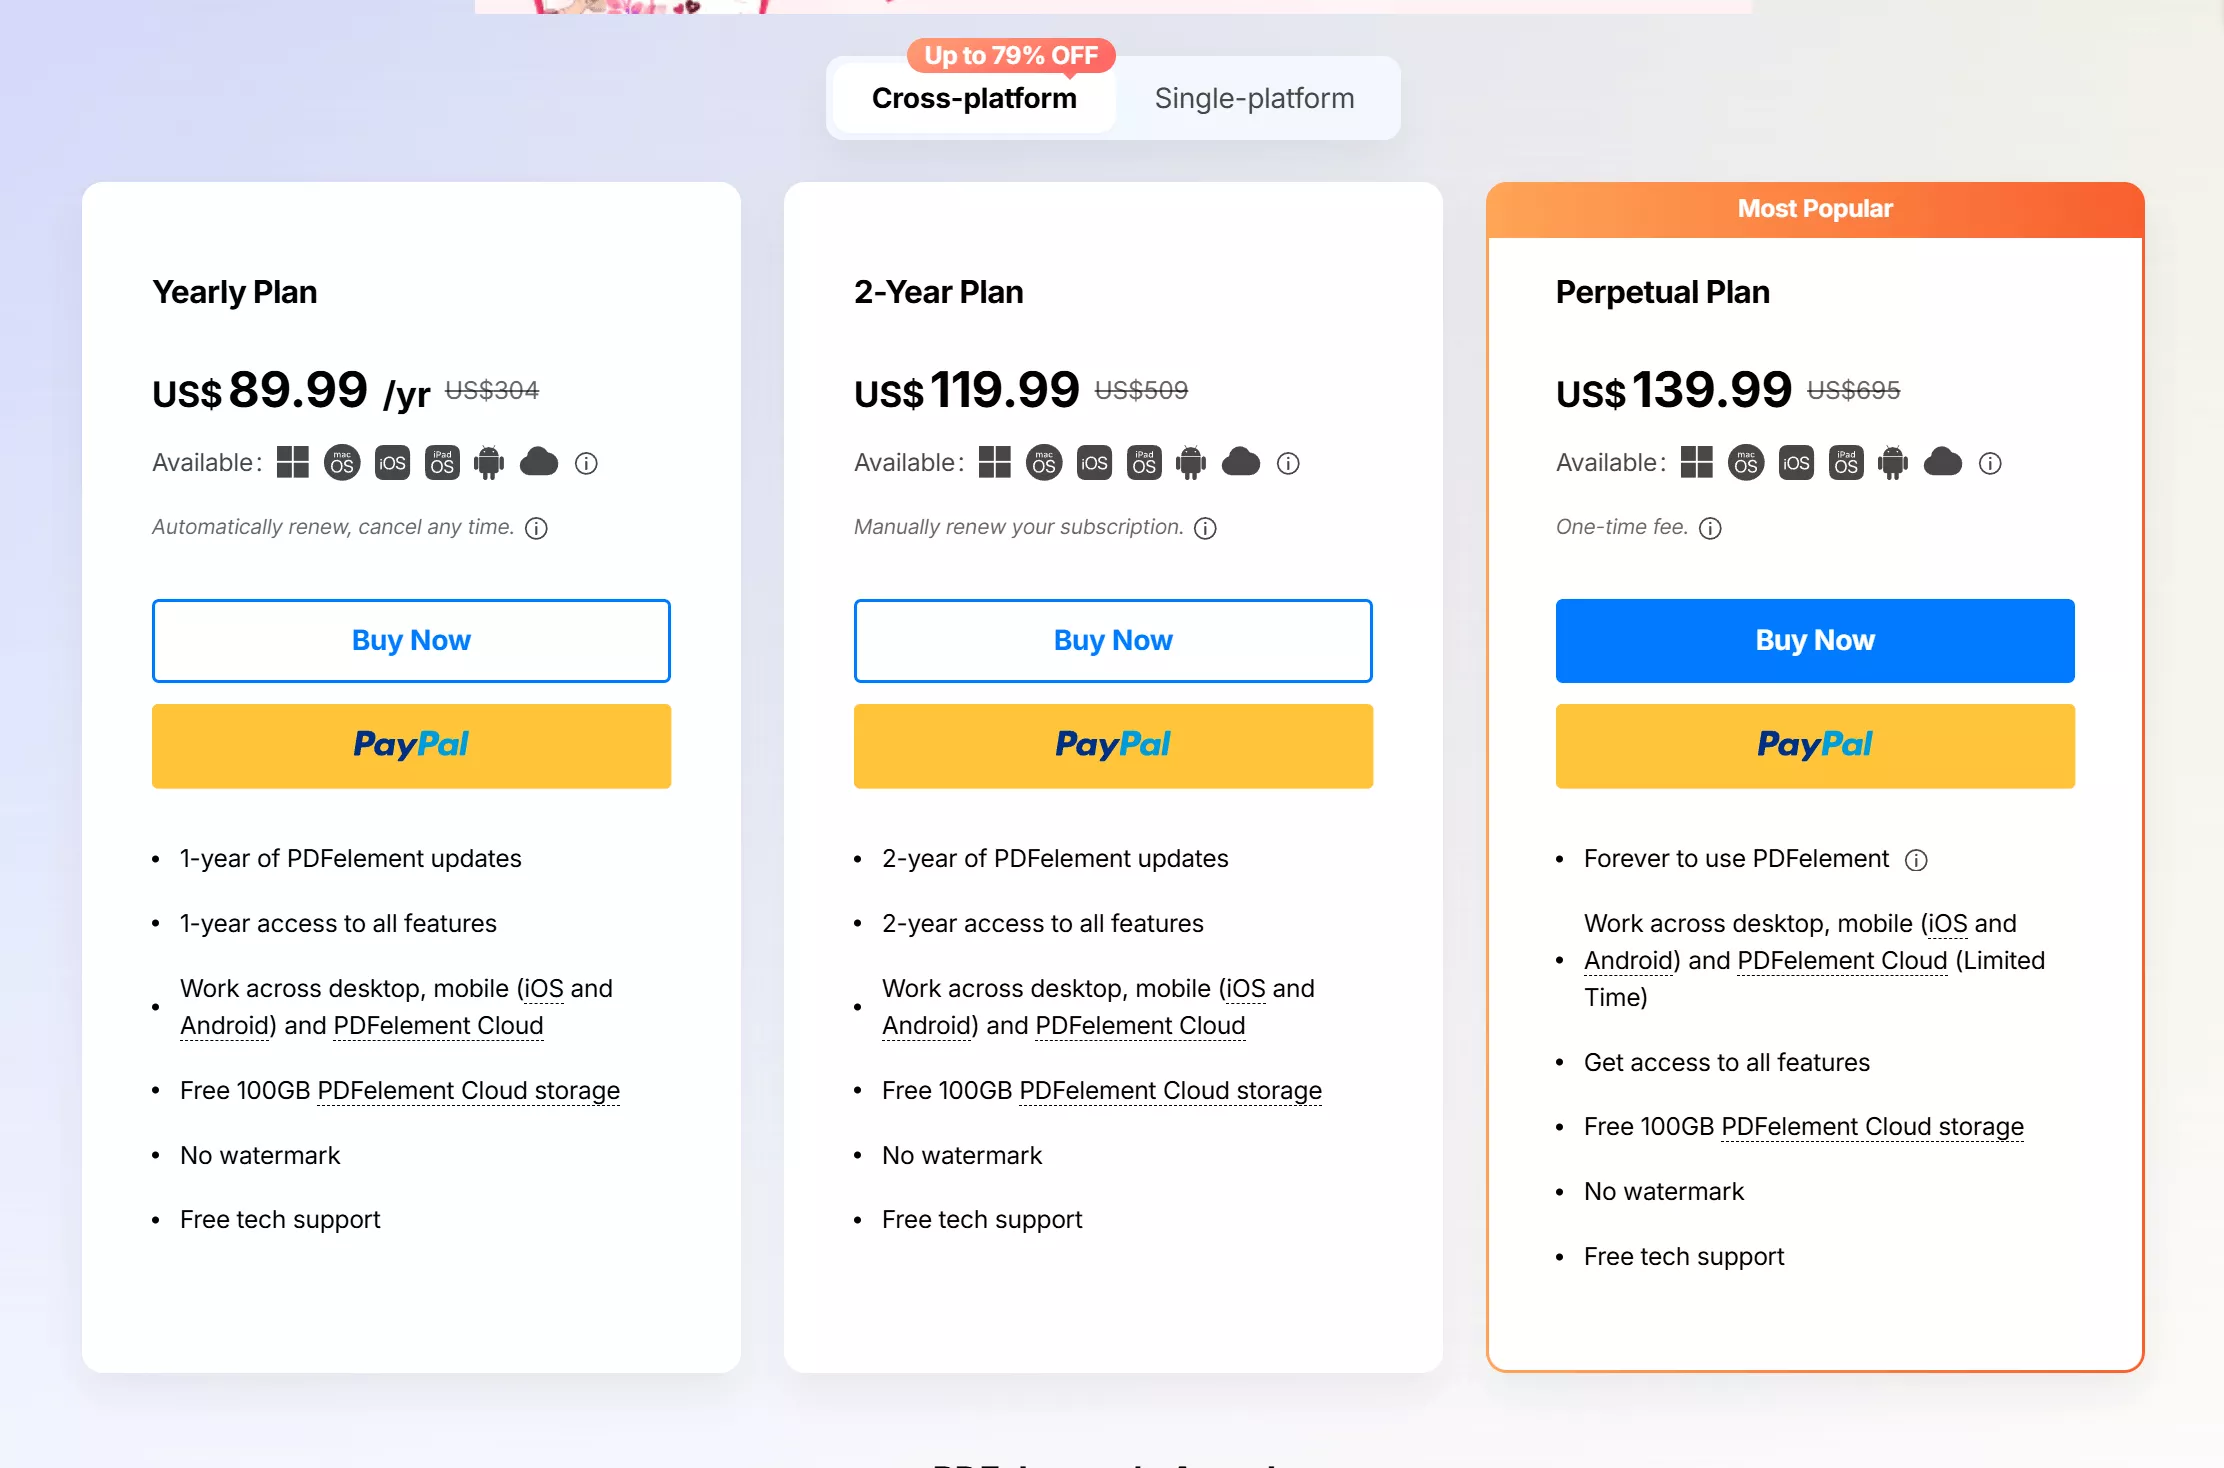Choose PayPal under the Perpetual Plan
The image size is (2224, 1468).
[x=1815, y=746]
